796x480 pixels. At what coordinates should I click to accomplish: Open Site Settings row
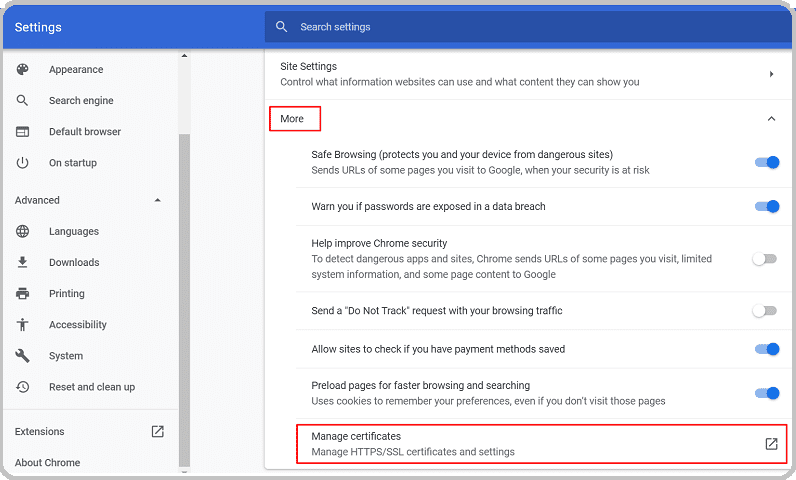[528, 74]
